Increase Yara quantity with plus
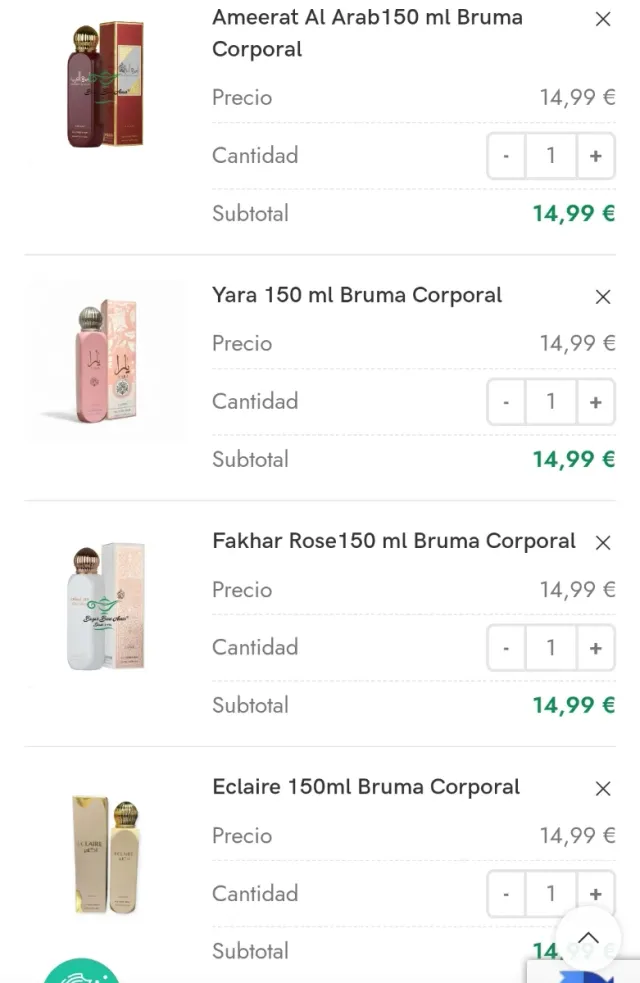This screenshot has height=983, width=640. [x=596, y=402]
